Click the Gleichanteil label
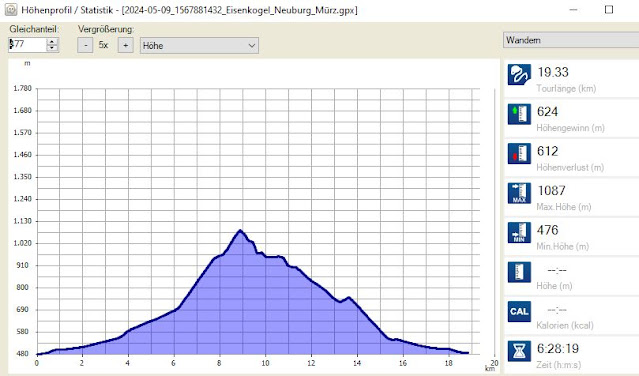Screen dimensions: 639x376 (x=34, y=29)
